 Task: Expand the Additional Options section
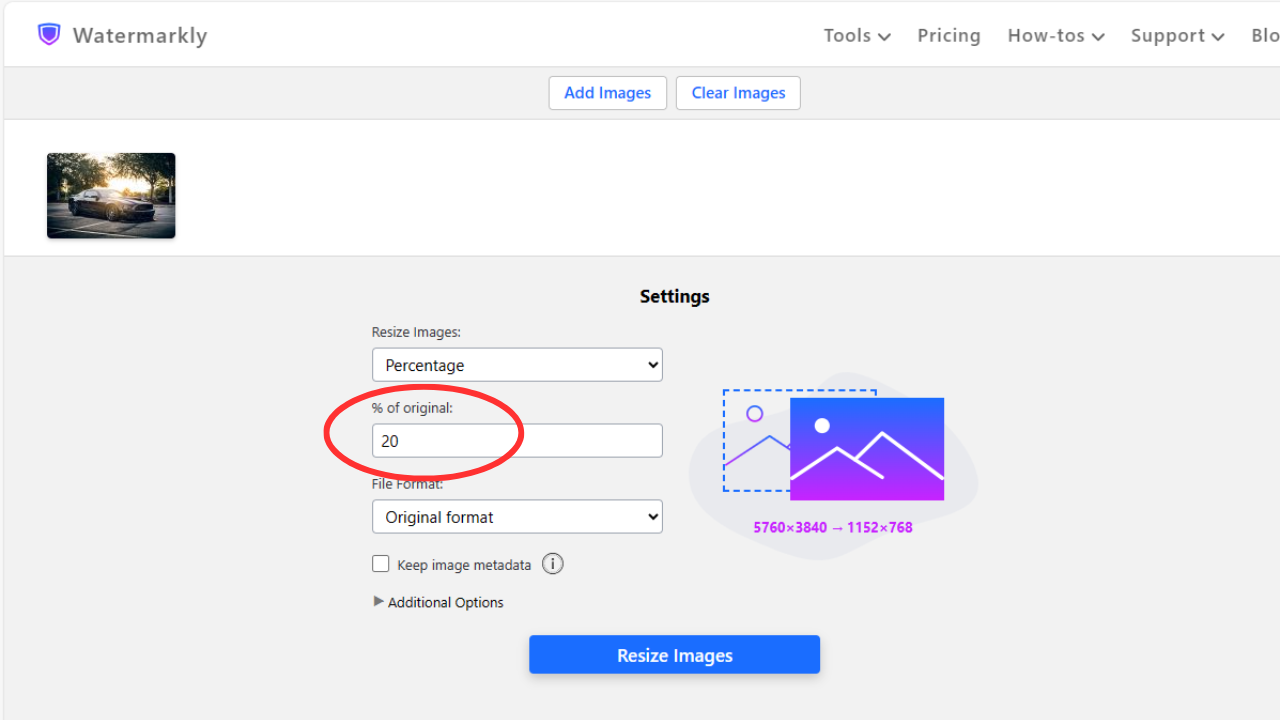click(438, 602)
